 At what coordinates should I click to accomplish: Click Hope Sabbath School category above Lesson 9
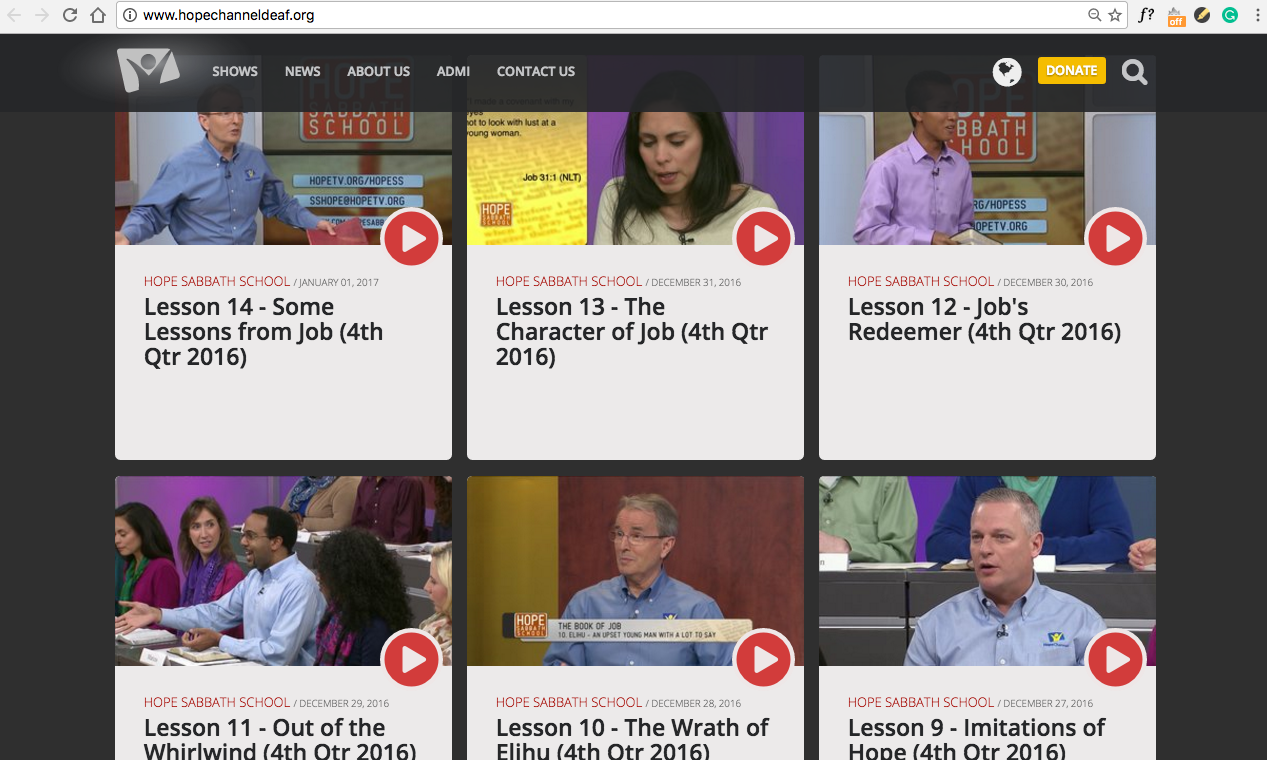(921, 702)
